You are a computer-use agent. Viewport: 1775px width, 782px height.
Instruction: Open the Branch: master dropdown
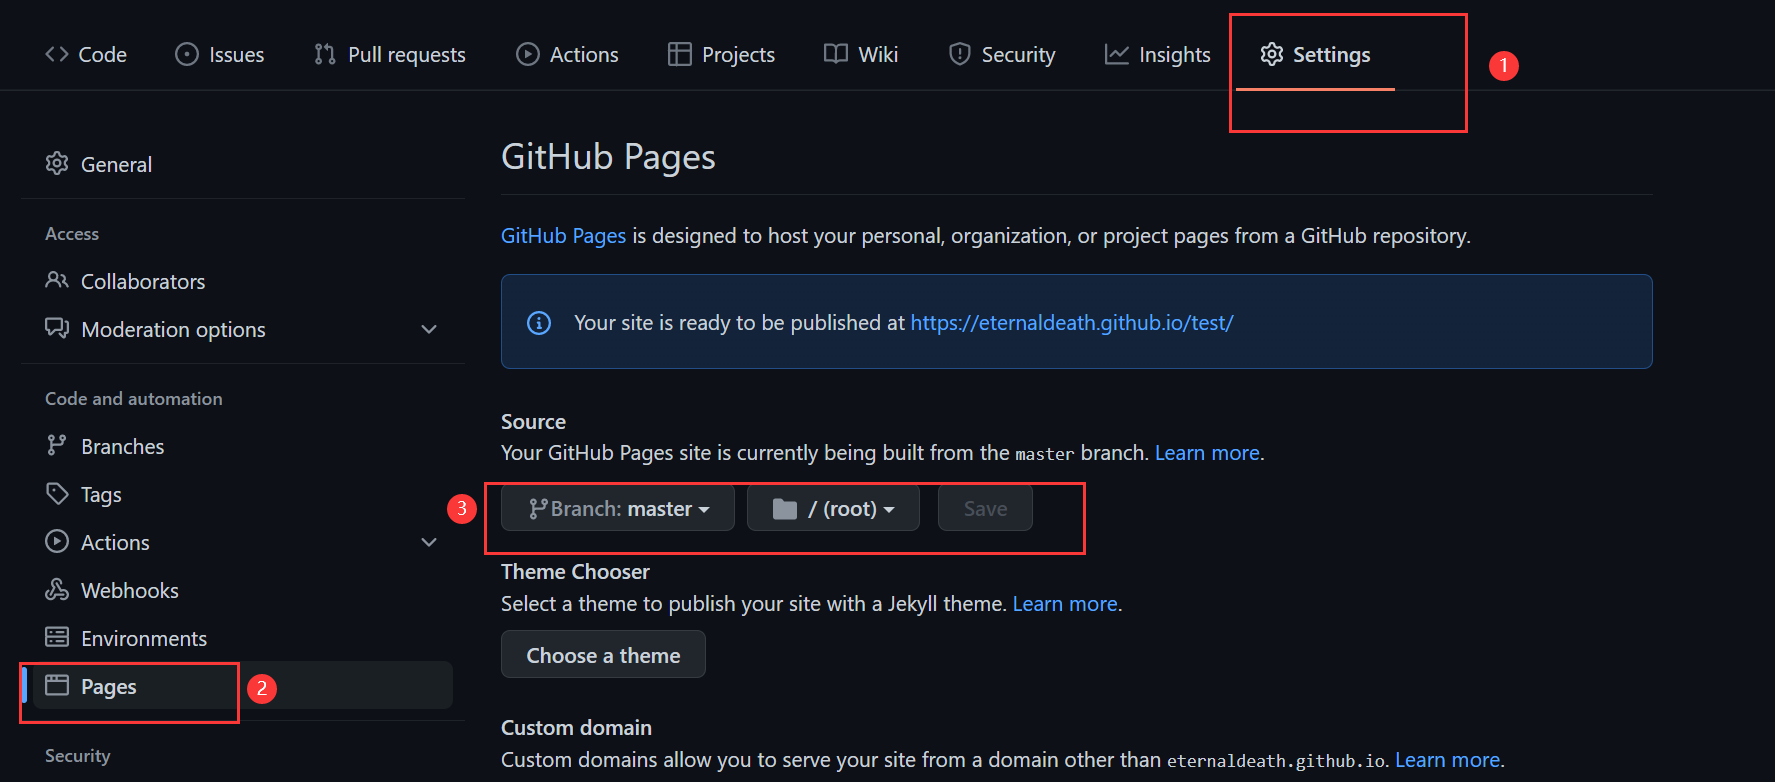(x=618, y=508)
